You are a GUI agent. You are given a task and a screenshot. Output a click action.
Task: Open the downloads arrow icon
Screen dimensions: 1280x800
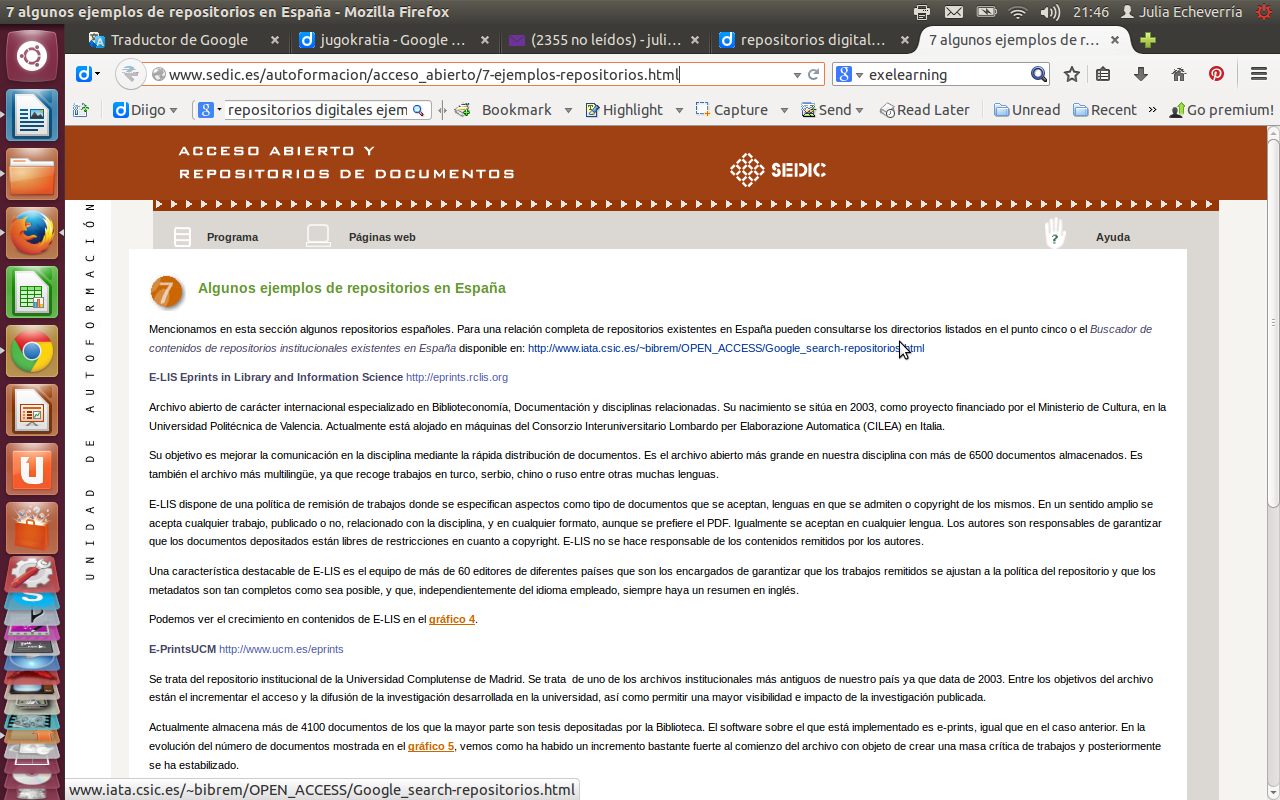click(x=1141, y=75)
